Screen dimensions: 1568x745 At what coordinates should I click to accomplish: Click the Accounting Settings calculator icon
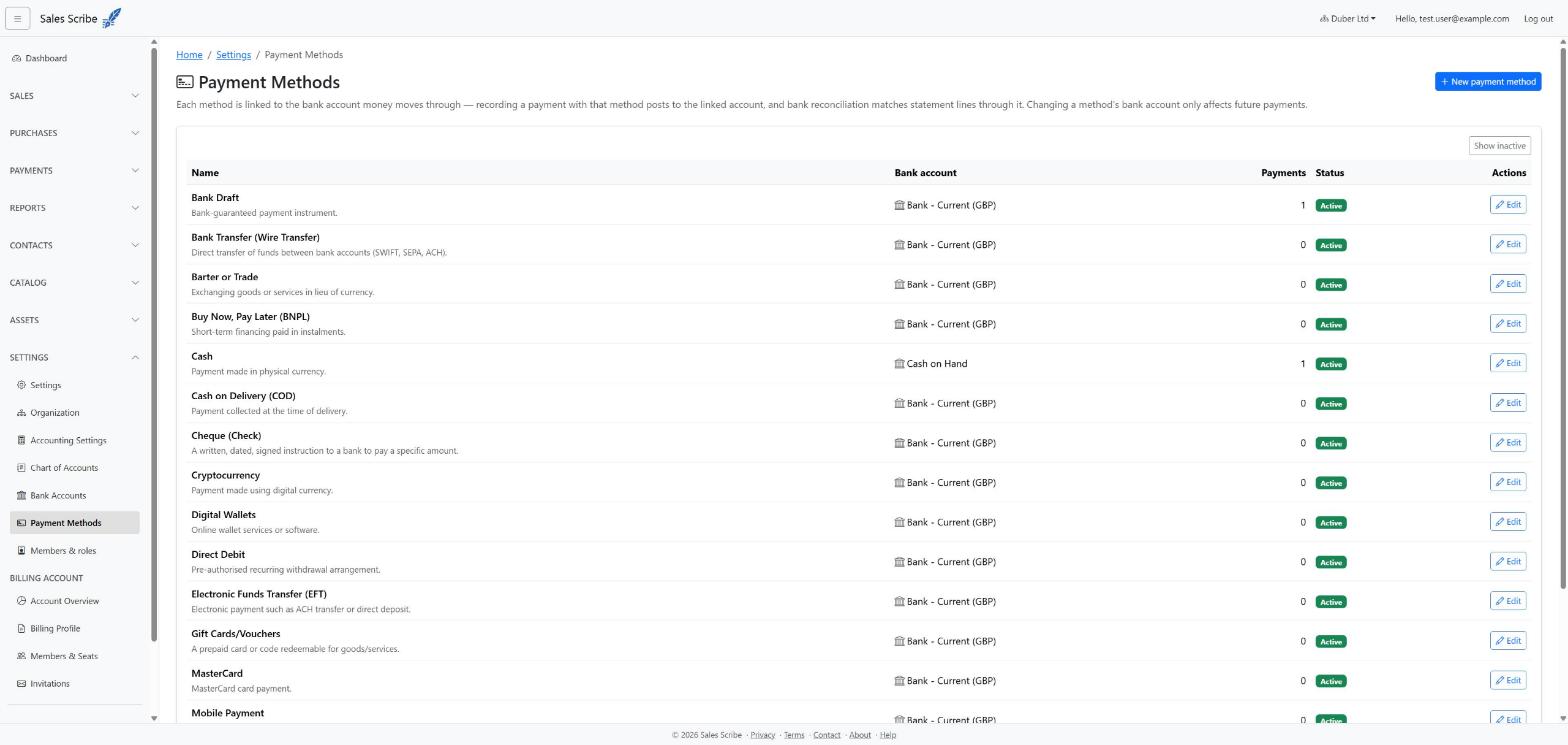[21, 440]
